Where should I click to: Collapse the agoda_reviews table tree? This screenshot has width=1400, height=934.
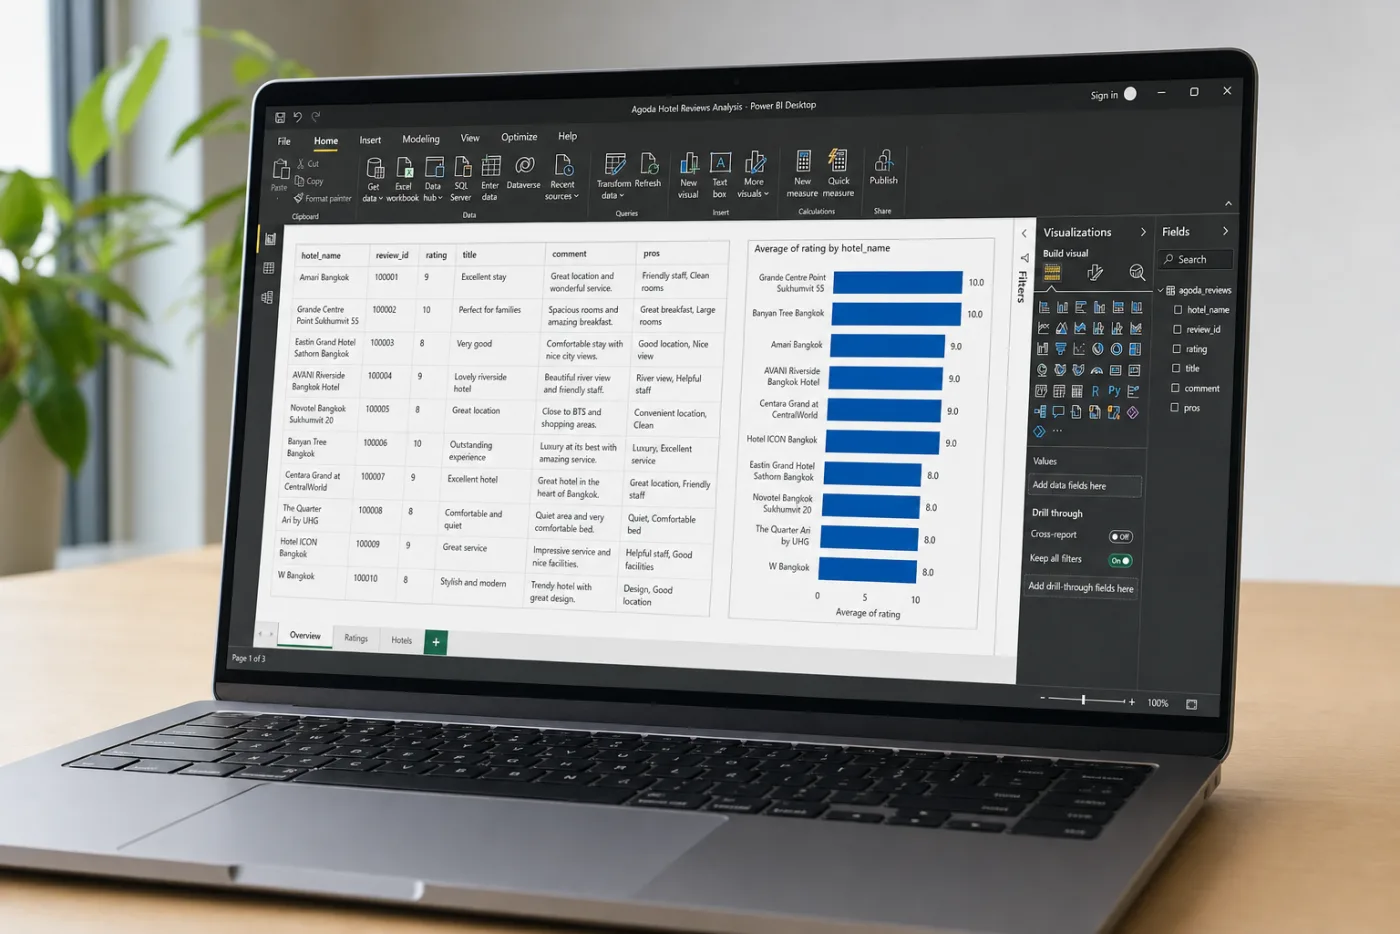pos(1161,290)
